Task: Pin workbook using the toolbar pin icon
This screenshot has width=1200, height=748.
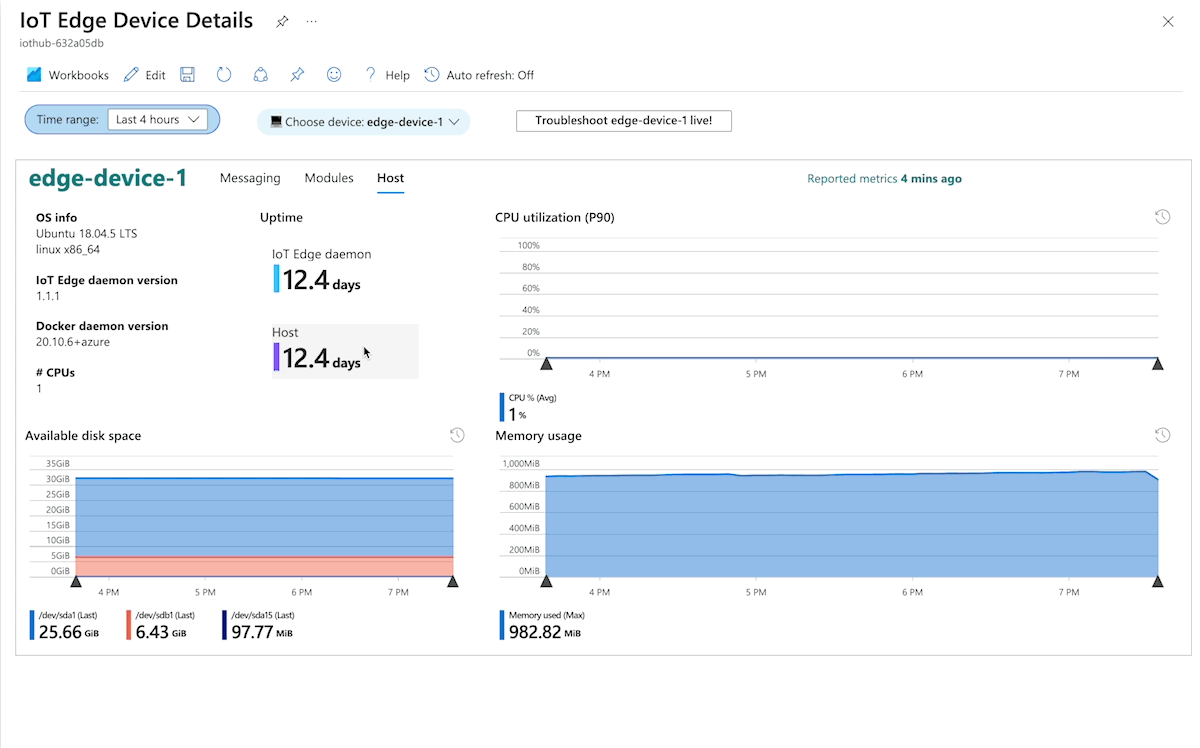Action: [297, 75]
